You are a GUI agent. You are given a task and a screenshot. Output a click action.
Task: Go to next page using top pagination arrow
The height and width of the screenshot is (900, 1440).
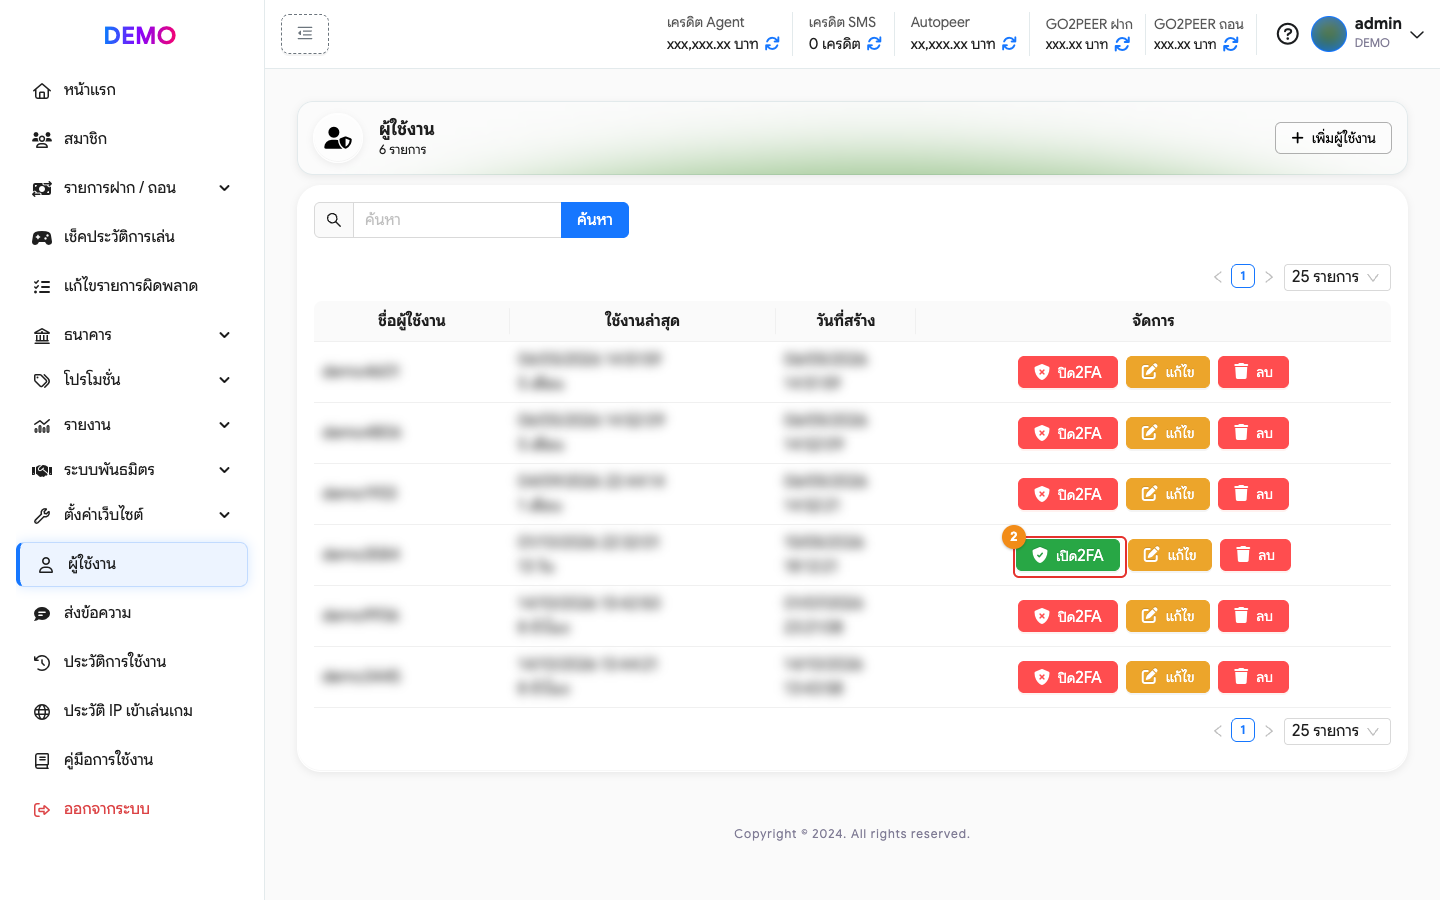tap(1269, 277)
